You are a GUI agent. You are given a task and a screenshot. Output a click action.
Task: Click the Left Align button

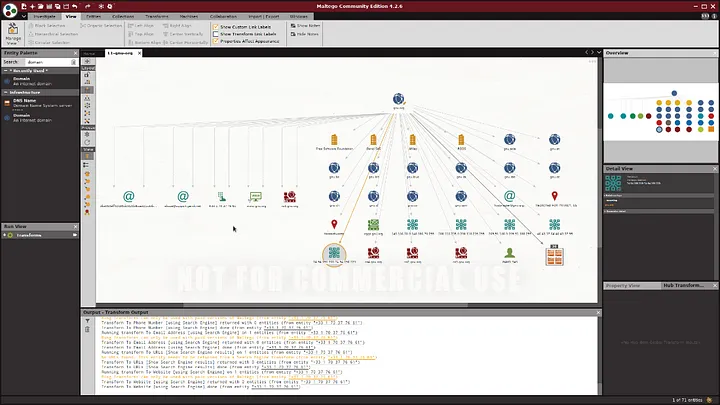pos(141,26)
